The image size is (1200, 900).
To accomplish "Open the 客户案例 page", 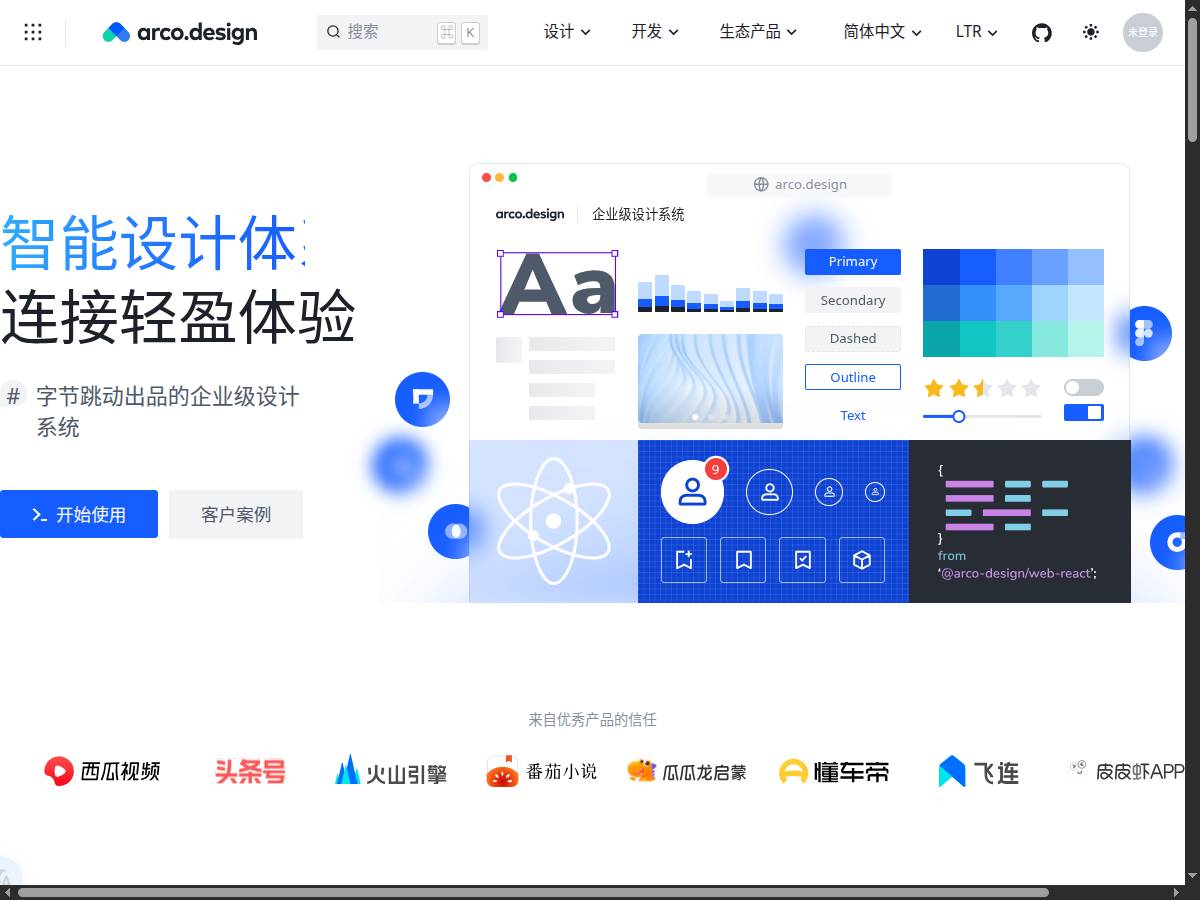I will coord(235,514).
